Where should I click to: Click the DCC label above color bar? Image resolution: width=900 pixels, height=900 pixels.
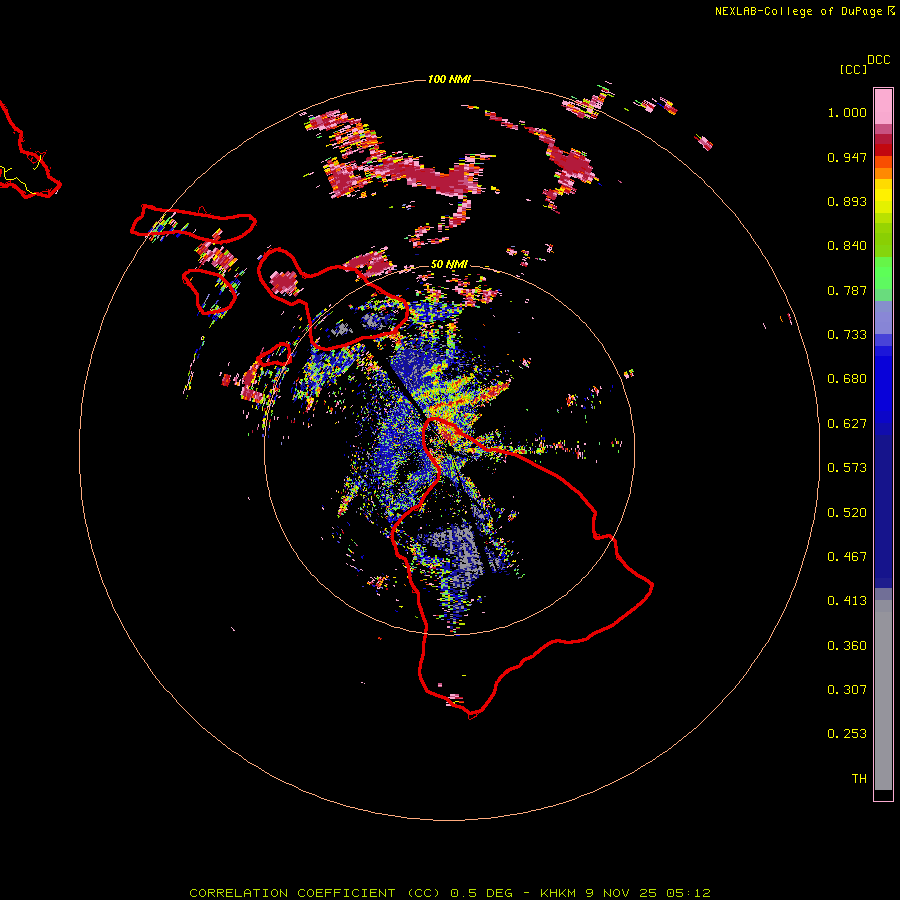coord(878,60)
